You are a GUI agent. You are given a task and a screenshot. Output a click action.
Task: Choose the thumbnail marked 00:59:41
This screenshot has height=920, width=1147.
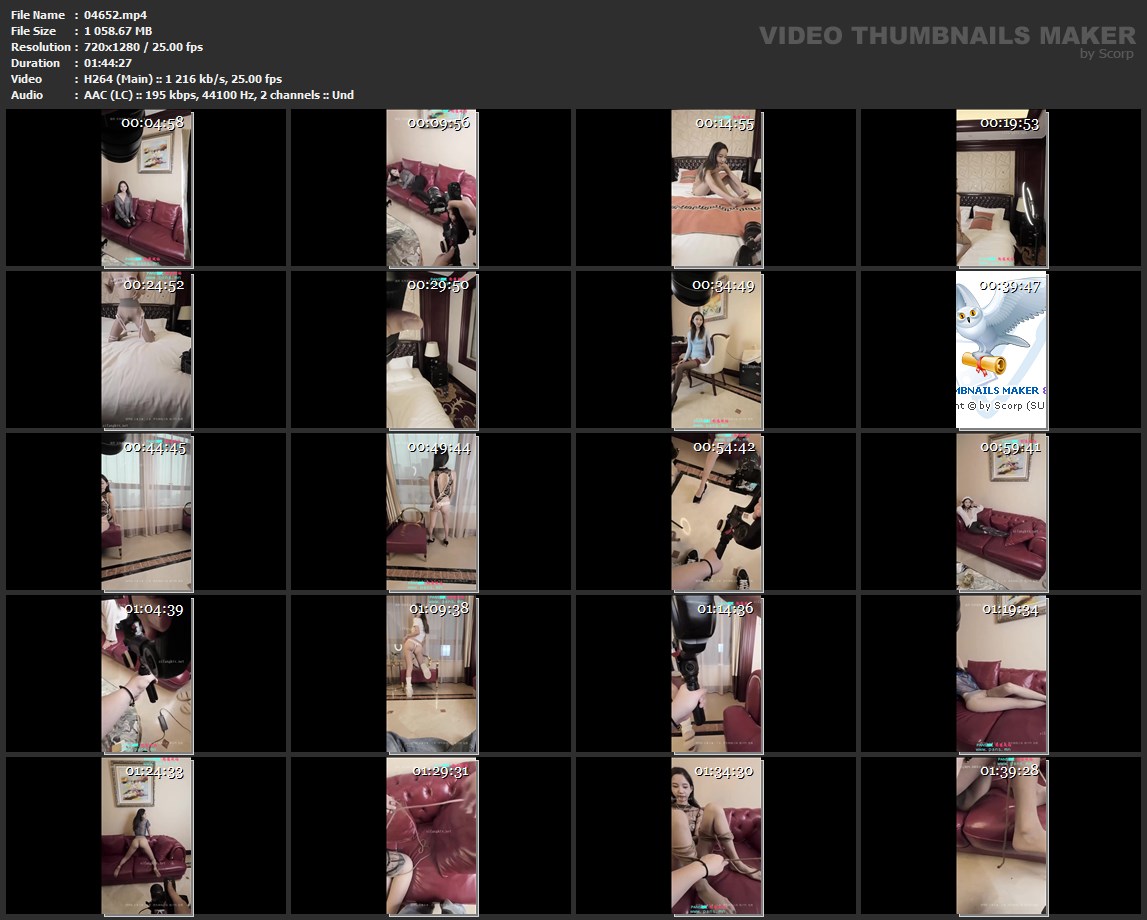[x=1001, y=512]
